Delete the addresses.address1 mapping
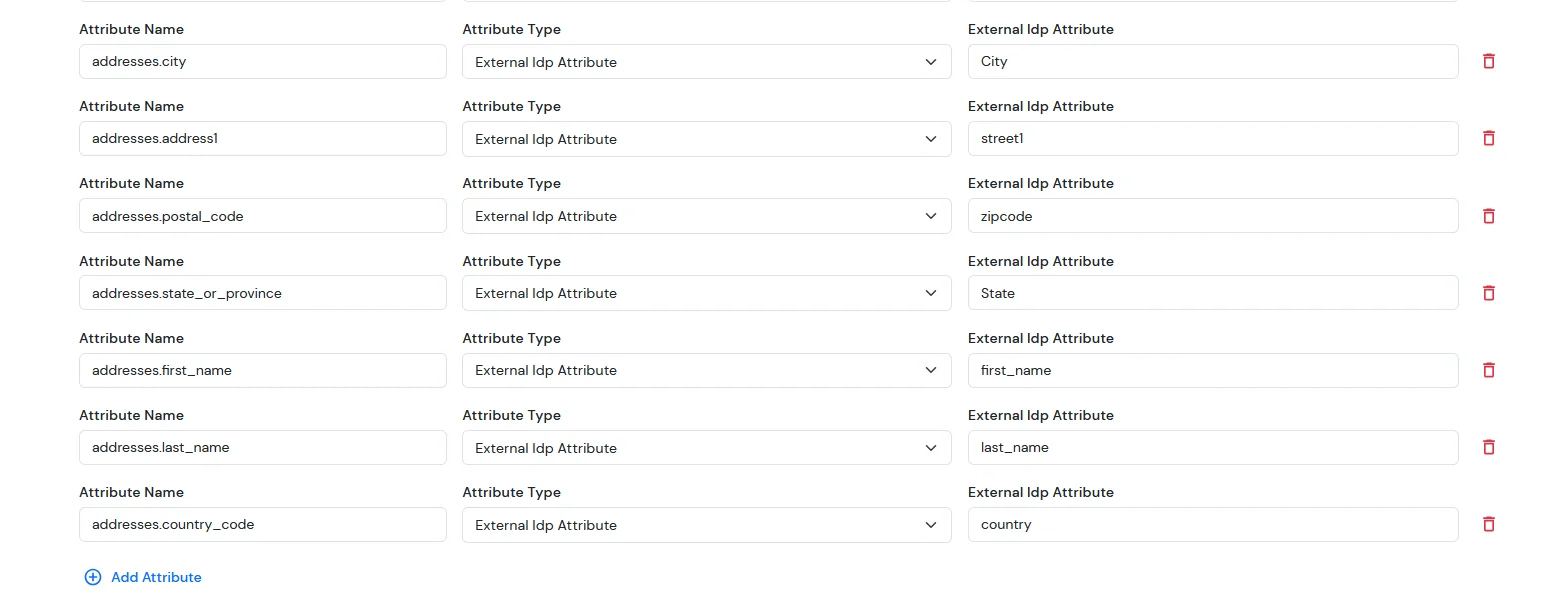The image size is (1564, 602). pyautogui.click(x=1488, y=138)
